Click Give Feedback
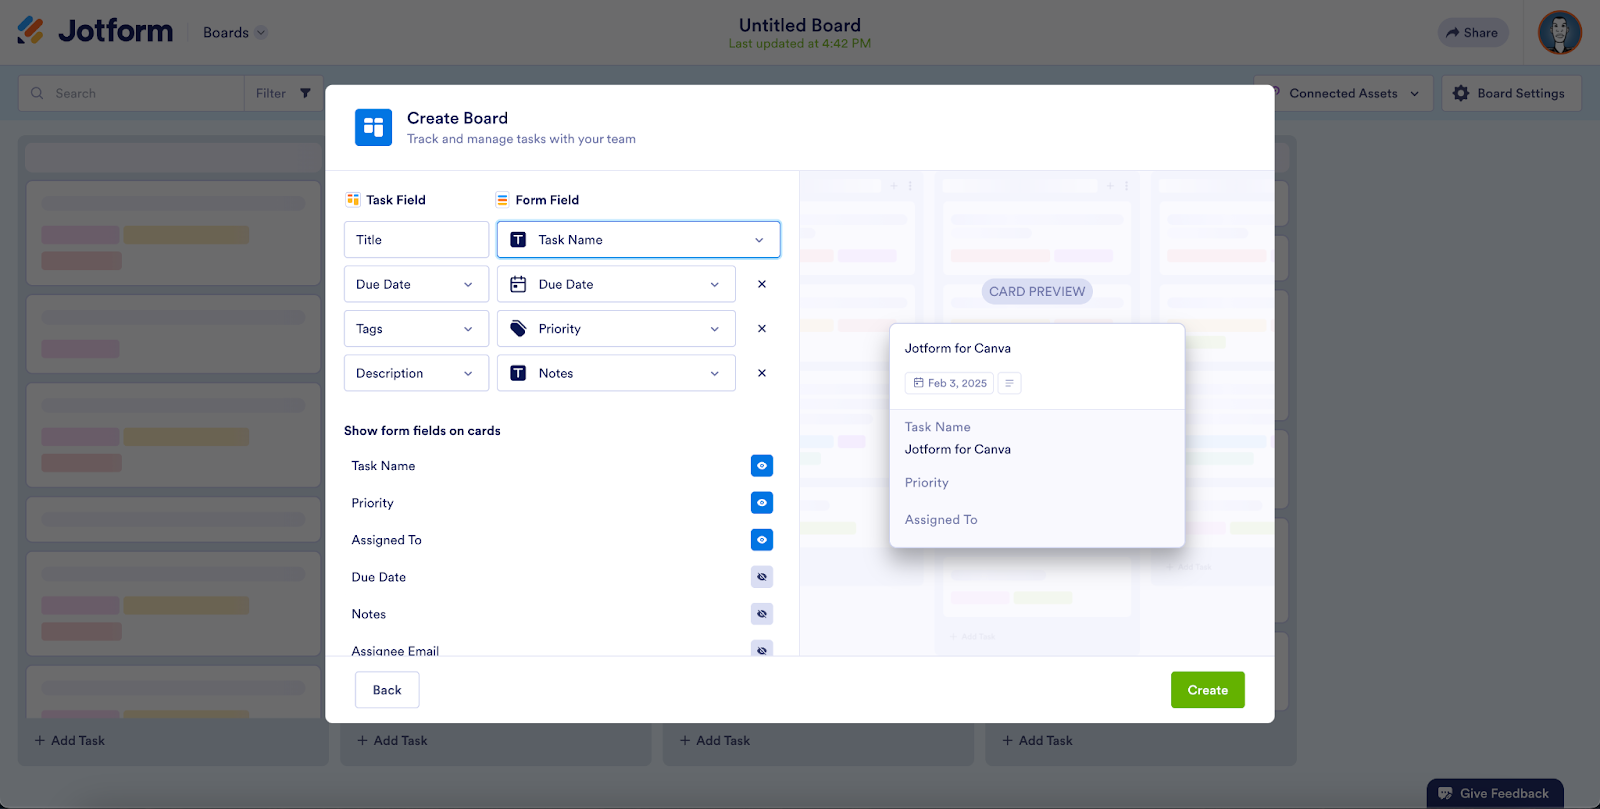The height and width of the screenshot is (809, 1600). [x=1495, y=794]
